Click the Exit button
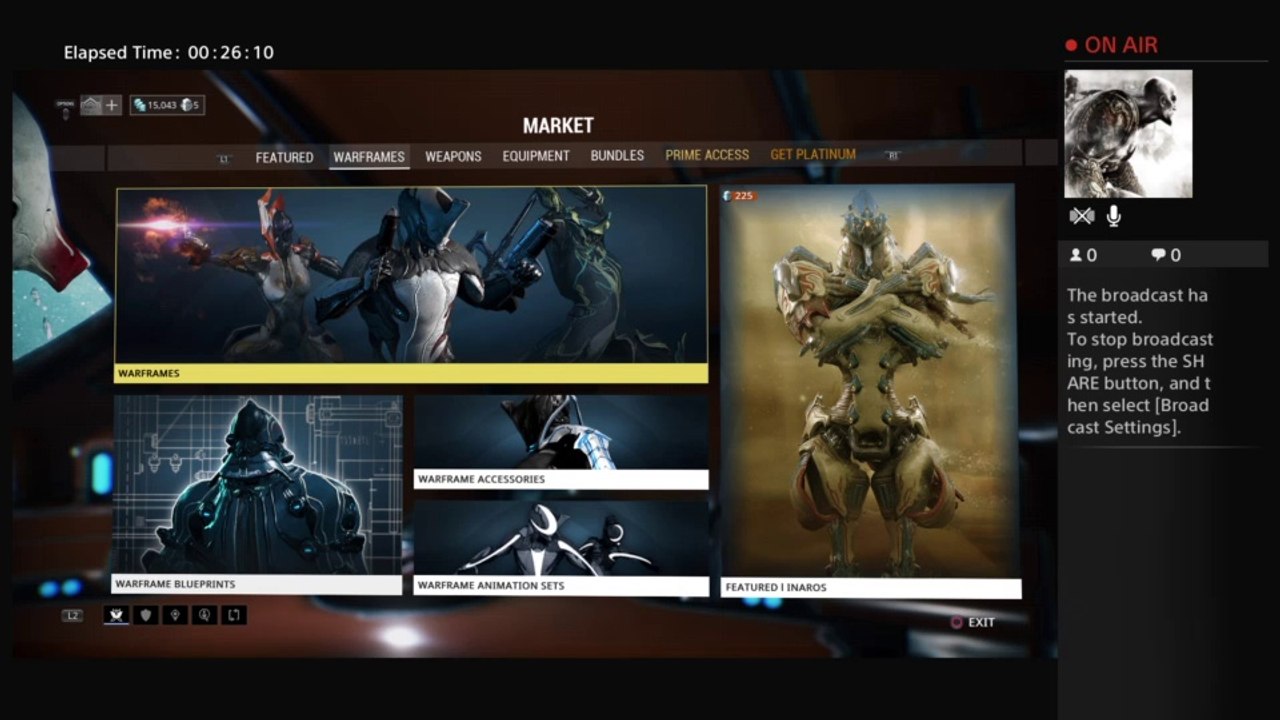The width and height of the screenshot is (1280, 720). pyautogui.click(x=973, y=622)
